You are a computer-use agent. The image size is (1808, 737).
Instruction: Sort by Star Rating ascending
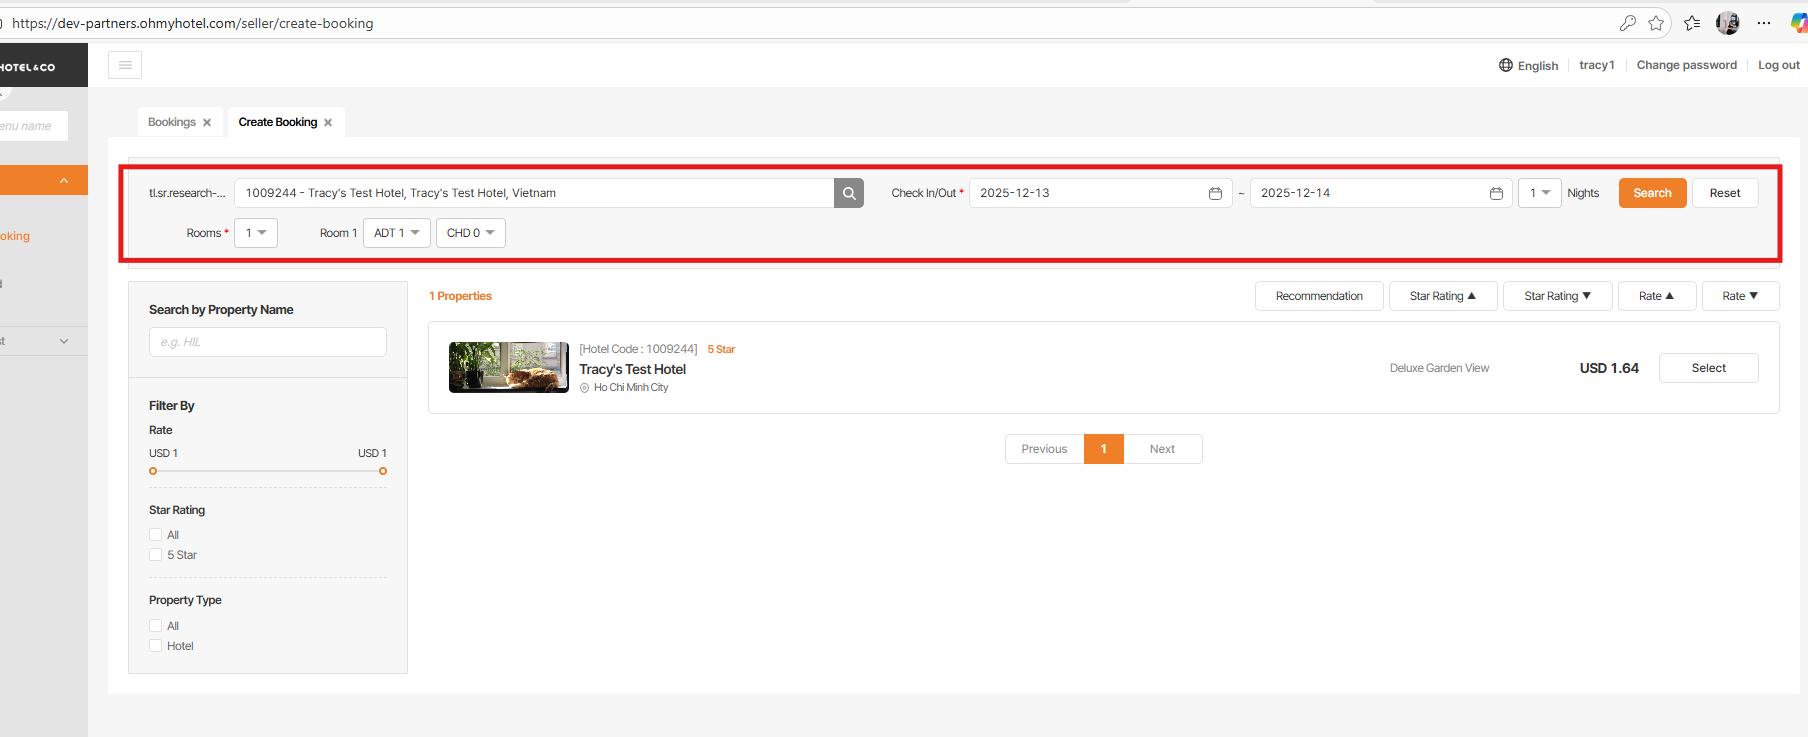(1443, 296)
